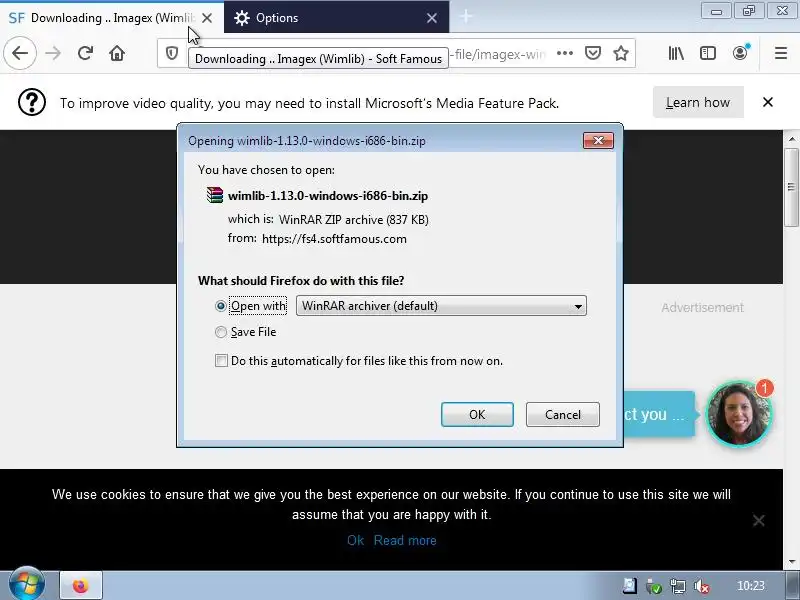
Task: Click the WinRAR archive file icon
Action: [215, 195]
